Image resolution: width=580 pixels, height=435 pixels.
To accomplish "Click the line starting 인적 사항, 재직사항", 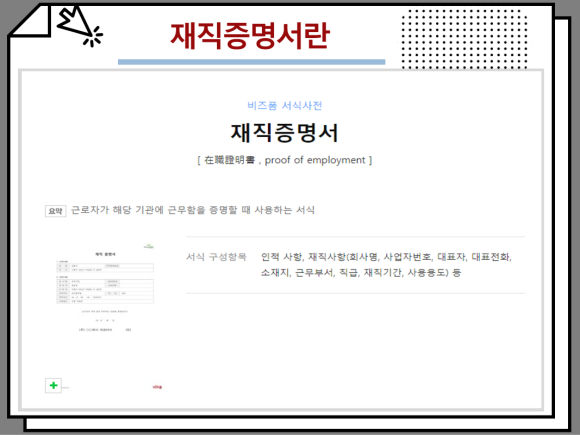I will tap(386, 257).
